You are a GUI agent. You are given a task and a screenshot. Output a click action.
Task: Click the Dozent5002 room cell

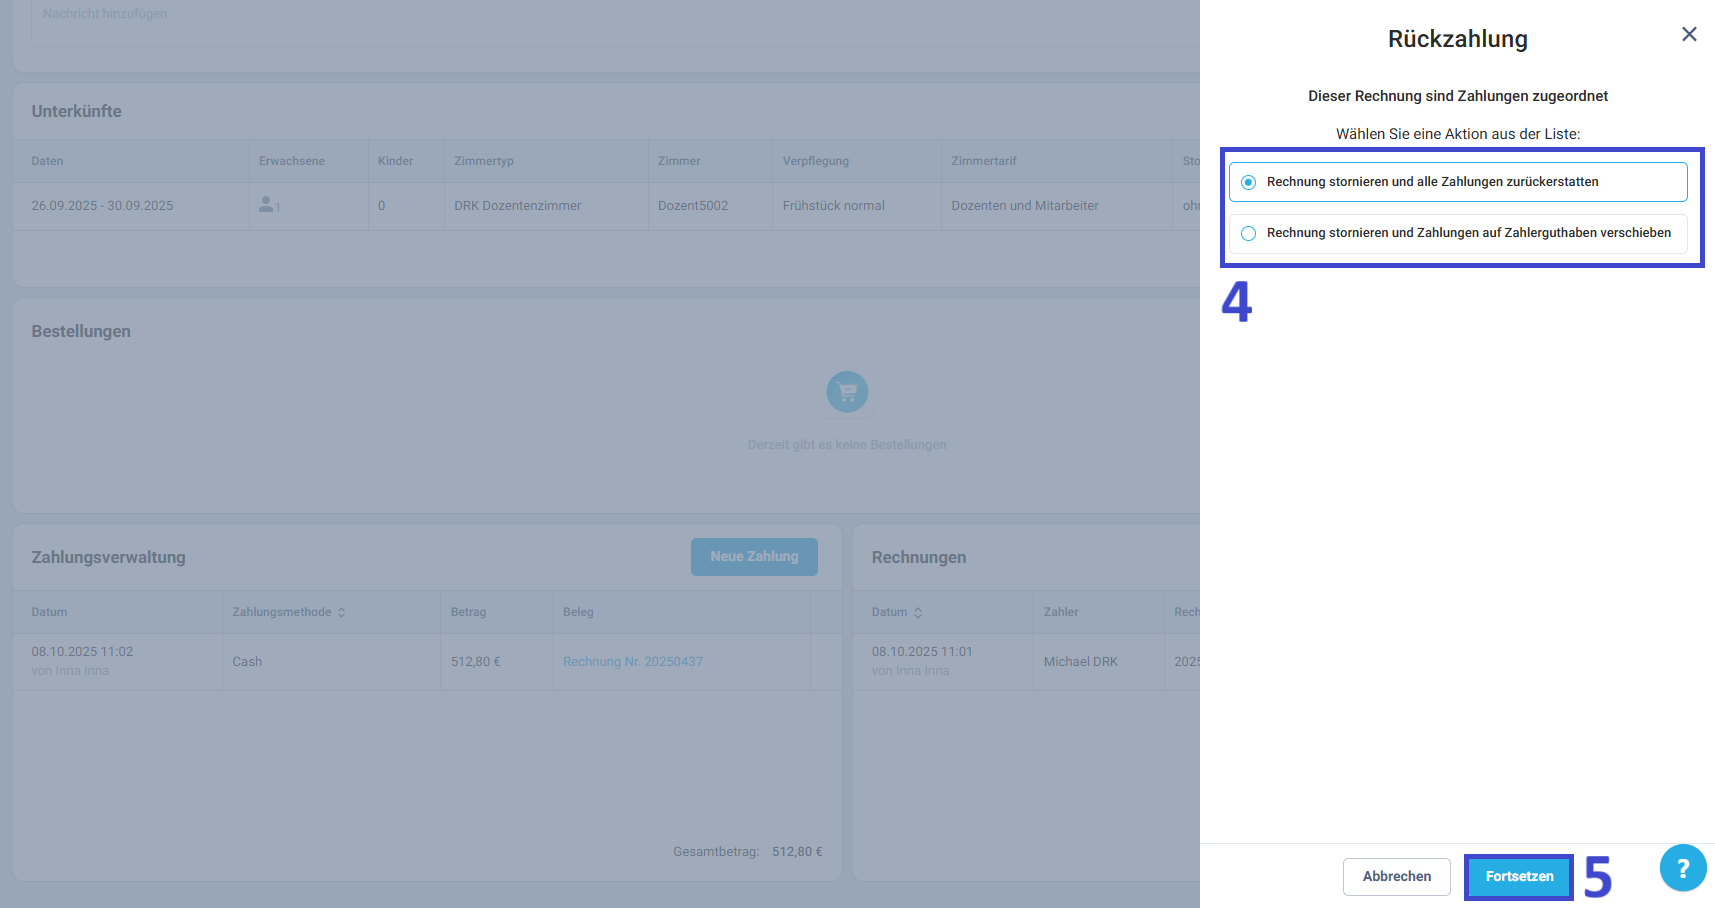[693, 206]
